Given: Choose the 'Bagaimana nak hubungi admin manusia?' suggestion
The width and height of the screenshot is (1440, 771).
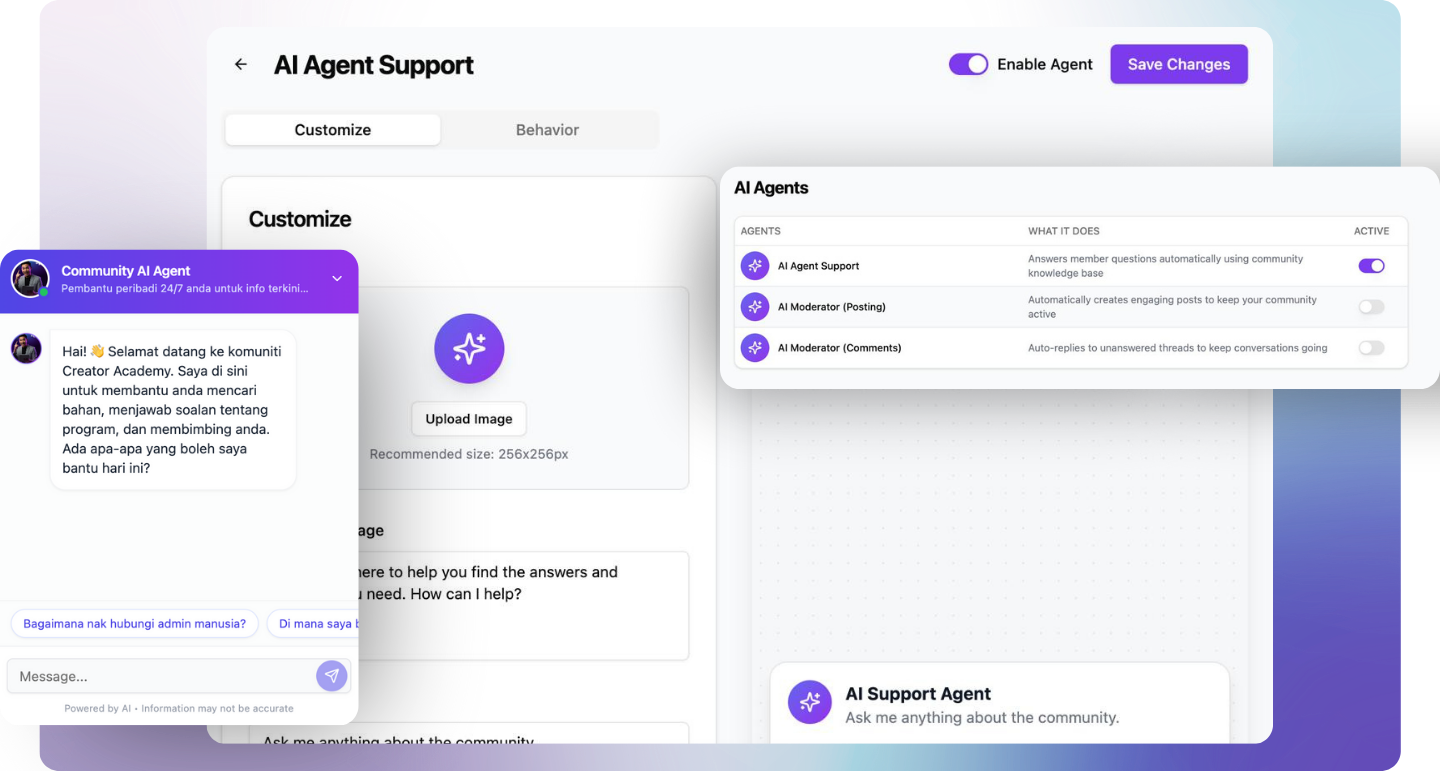Looking at the screenshot, I should (134, 624).
